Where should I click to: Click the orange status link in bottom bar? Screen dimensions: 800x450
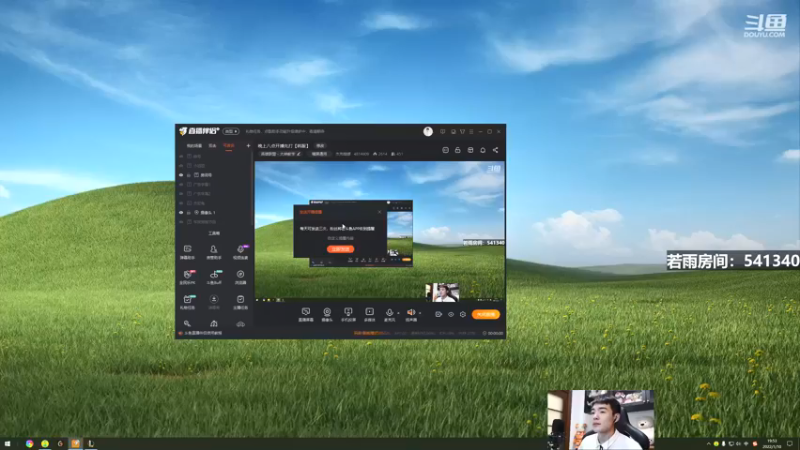click(372, 333)
